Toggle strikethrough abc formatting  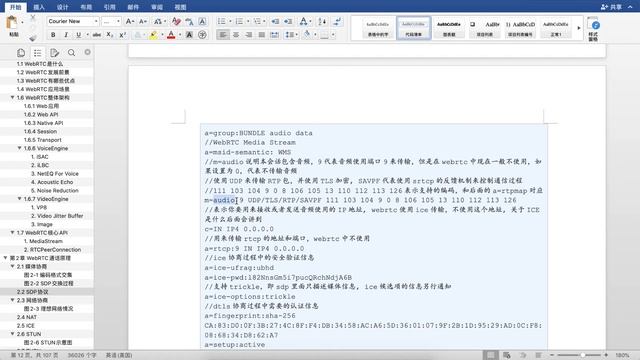[x=97, y=35]
